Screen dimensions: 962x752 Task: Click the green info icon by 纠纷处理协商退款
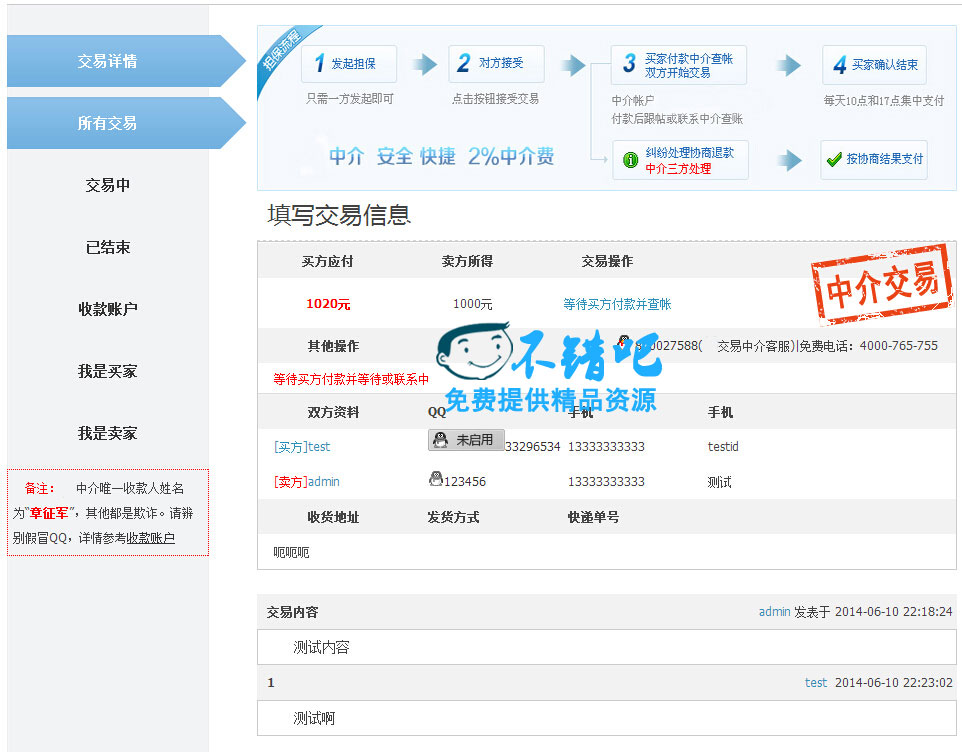631,160
